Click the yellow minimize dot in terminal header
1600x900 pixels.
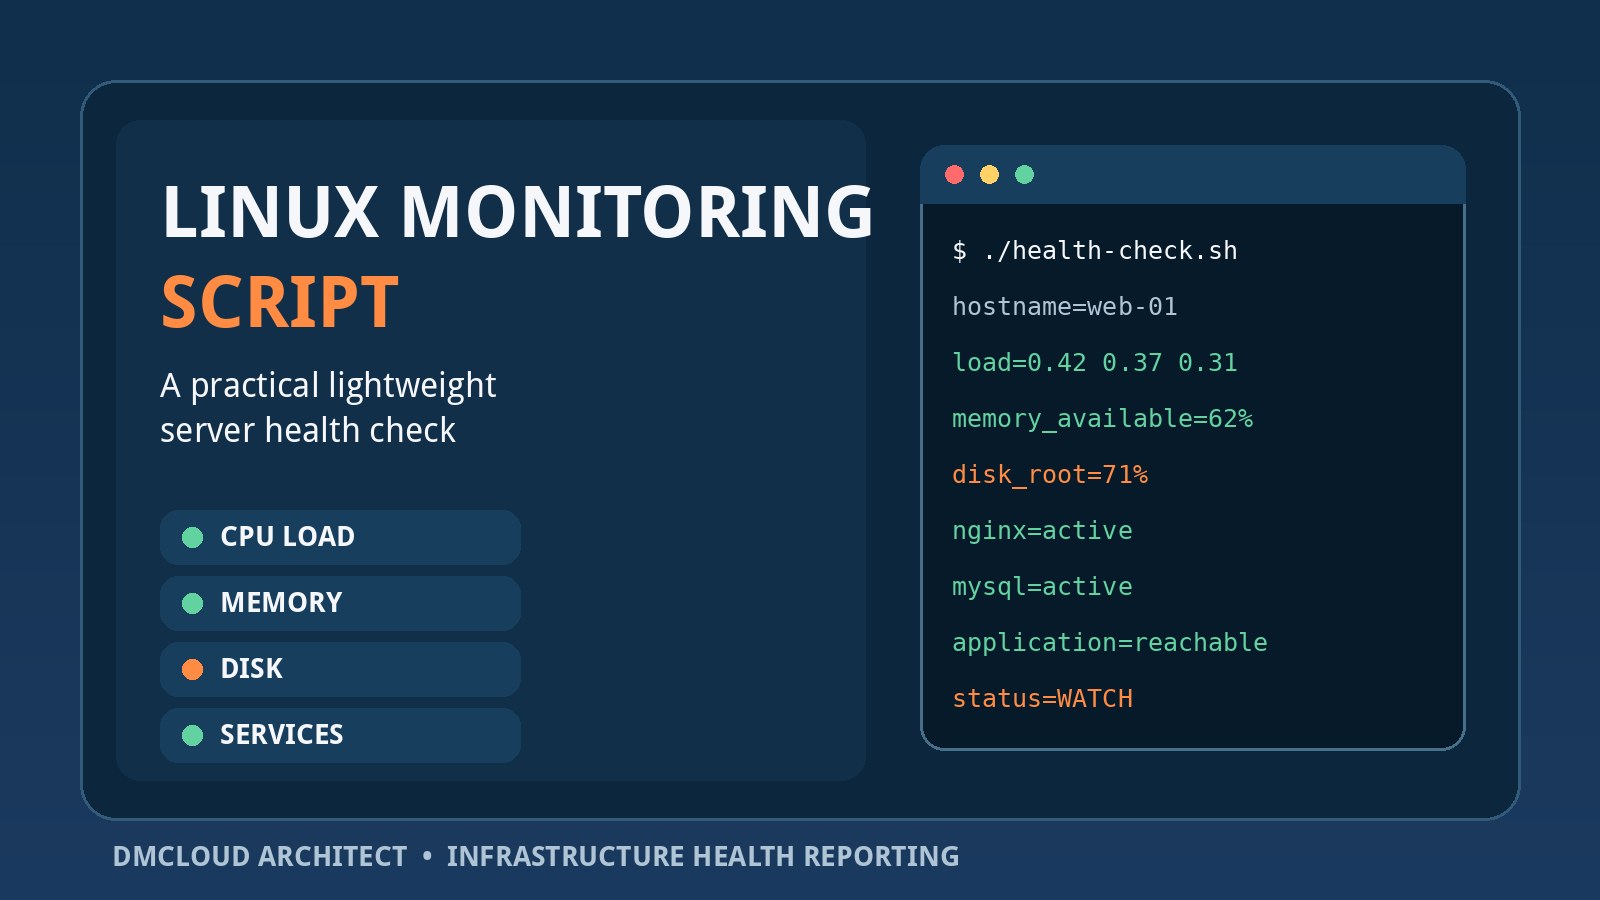tap(989, 175)
